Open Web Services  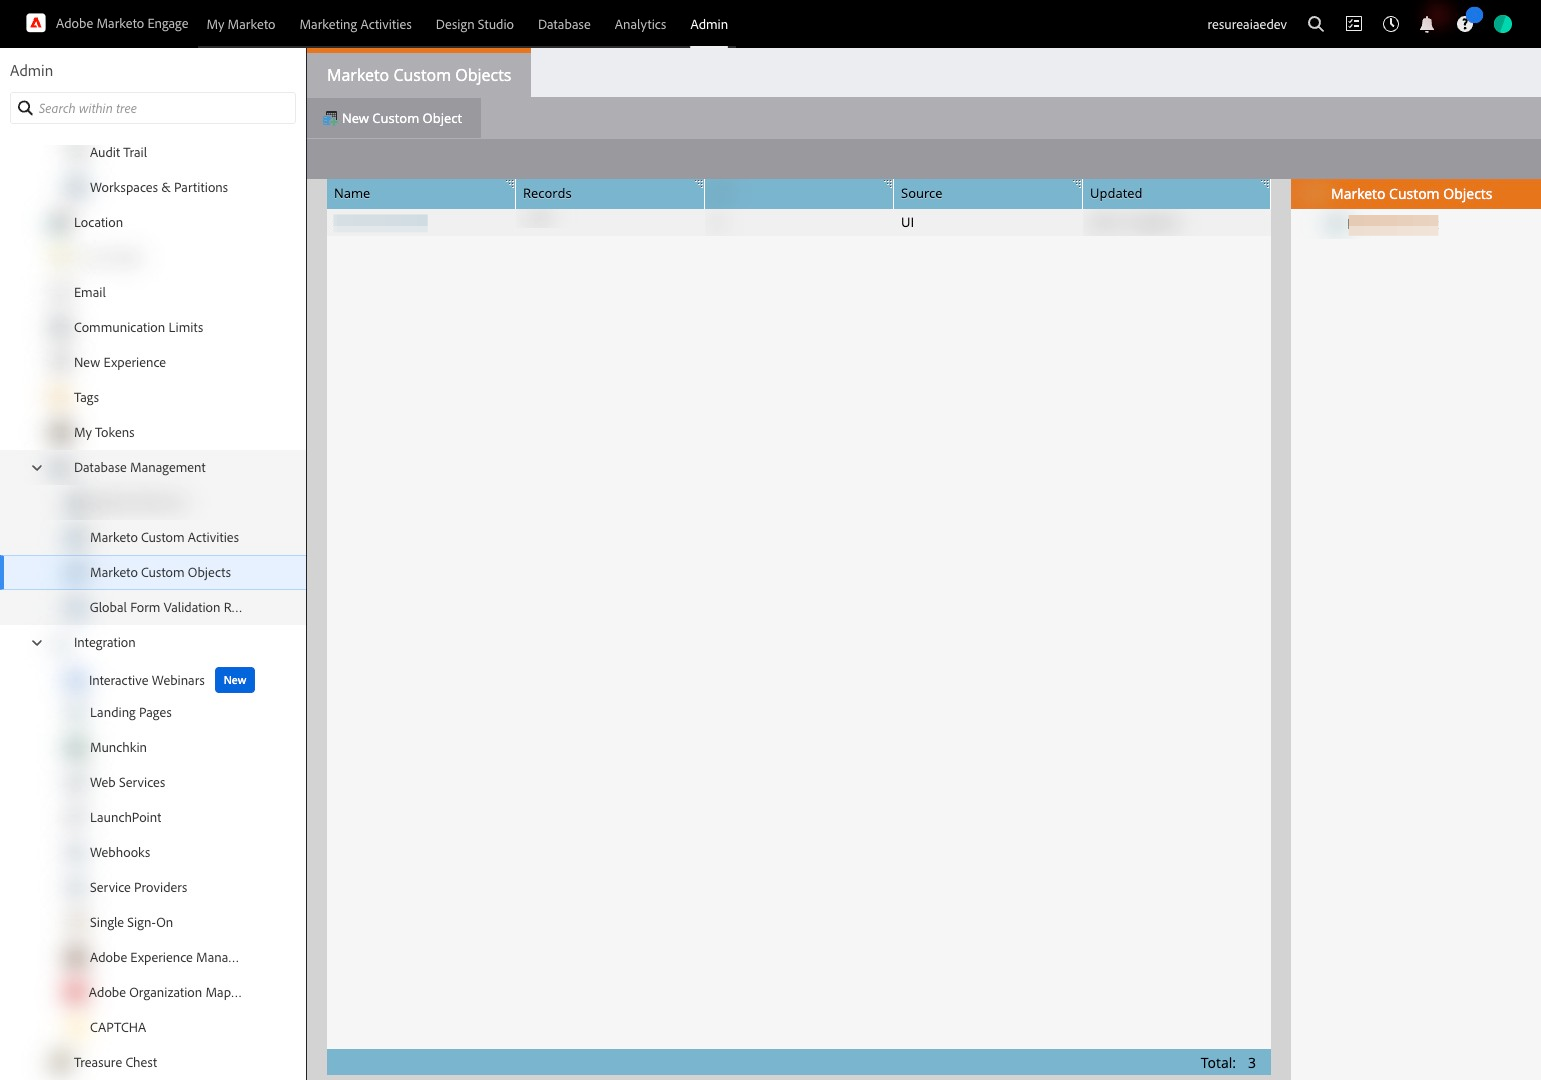127,782
